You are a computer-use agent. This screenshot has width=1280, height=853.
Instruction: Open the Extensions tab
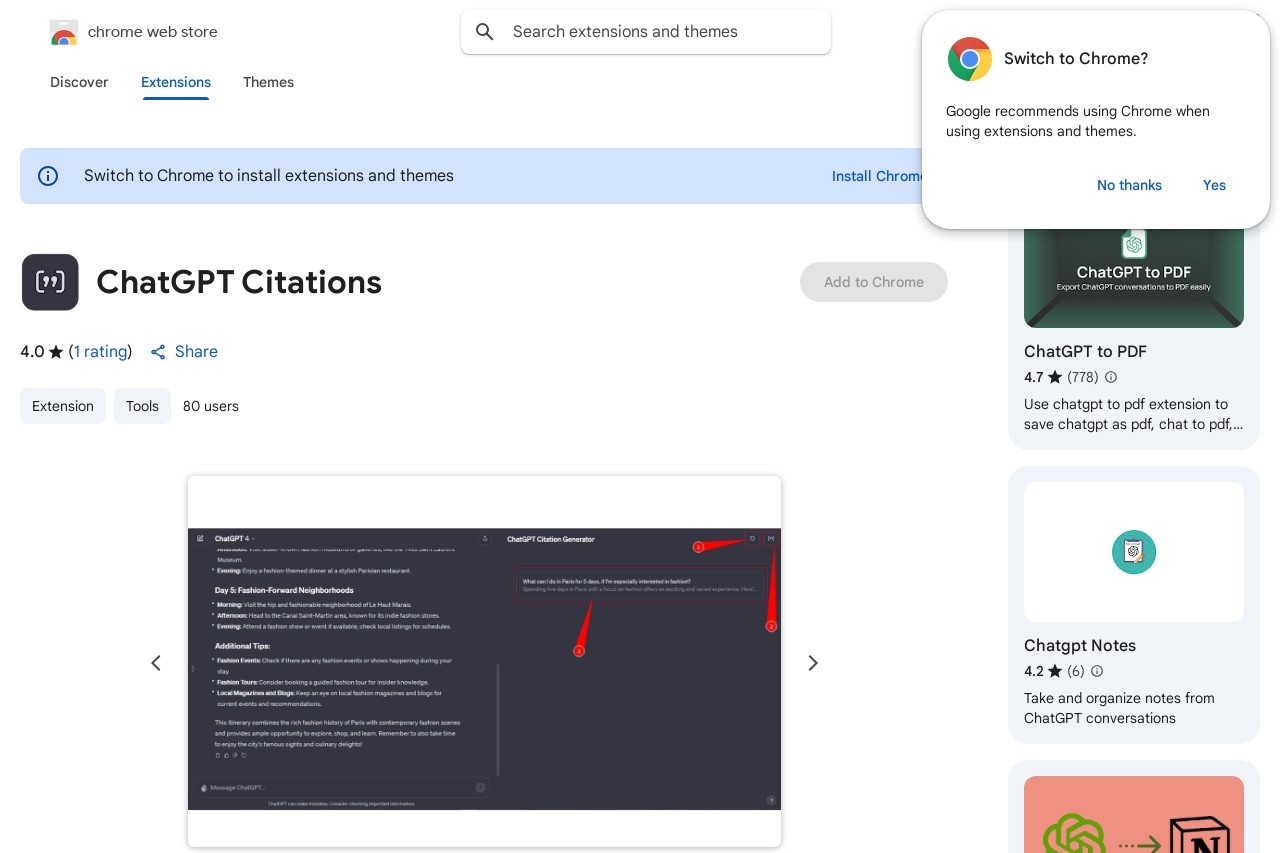pos(176,82)
